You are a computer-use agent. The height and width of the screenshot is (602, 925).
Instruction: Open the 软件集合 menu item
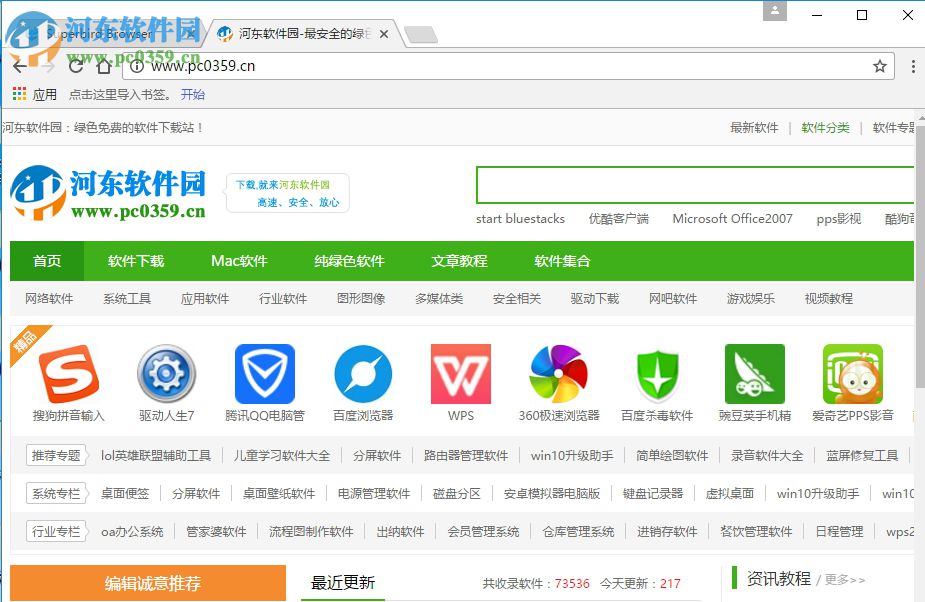pos(562,261)
